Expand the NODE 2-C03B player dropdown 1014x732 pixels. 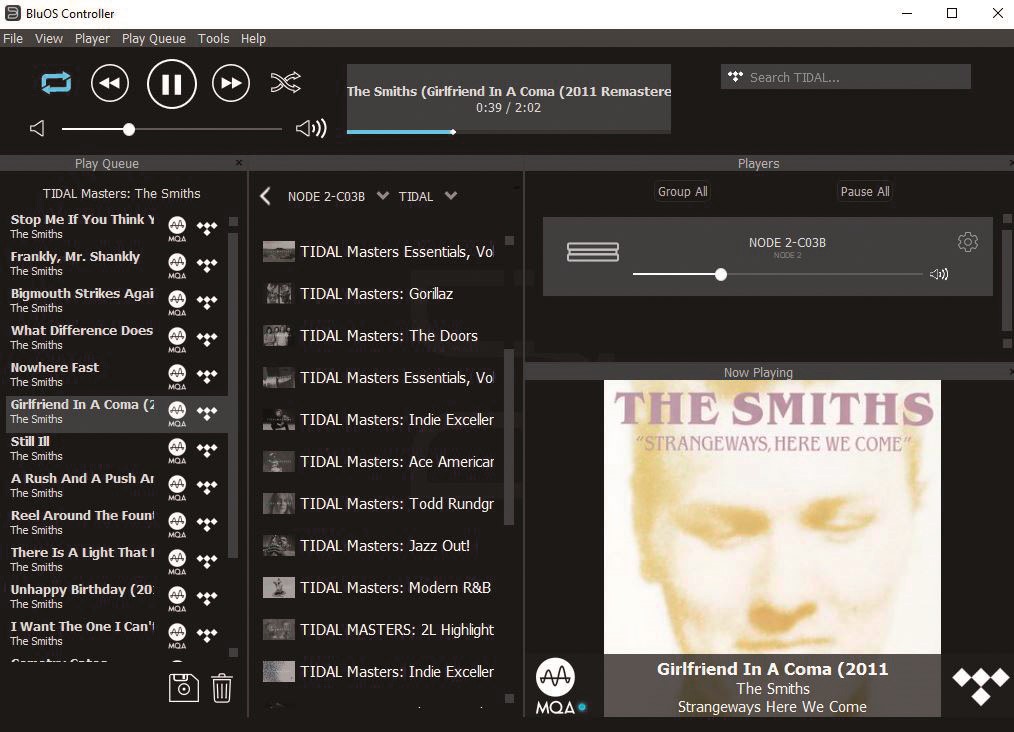pos(383,196)
